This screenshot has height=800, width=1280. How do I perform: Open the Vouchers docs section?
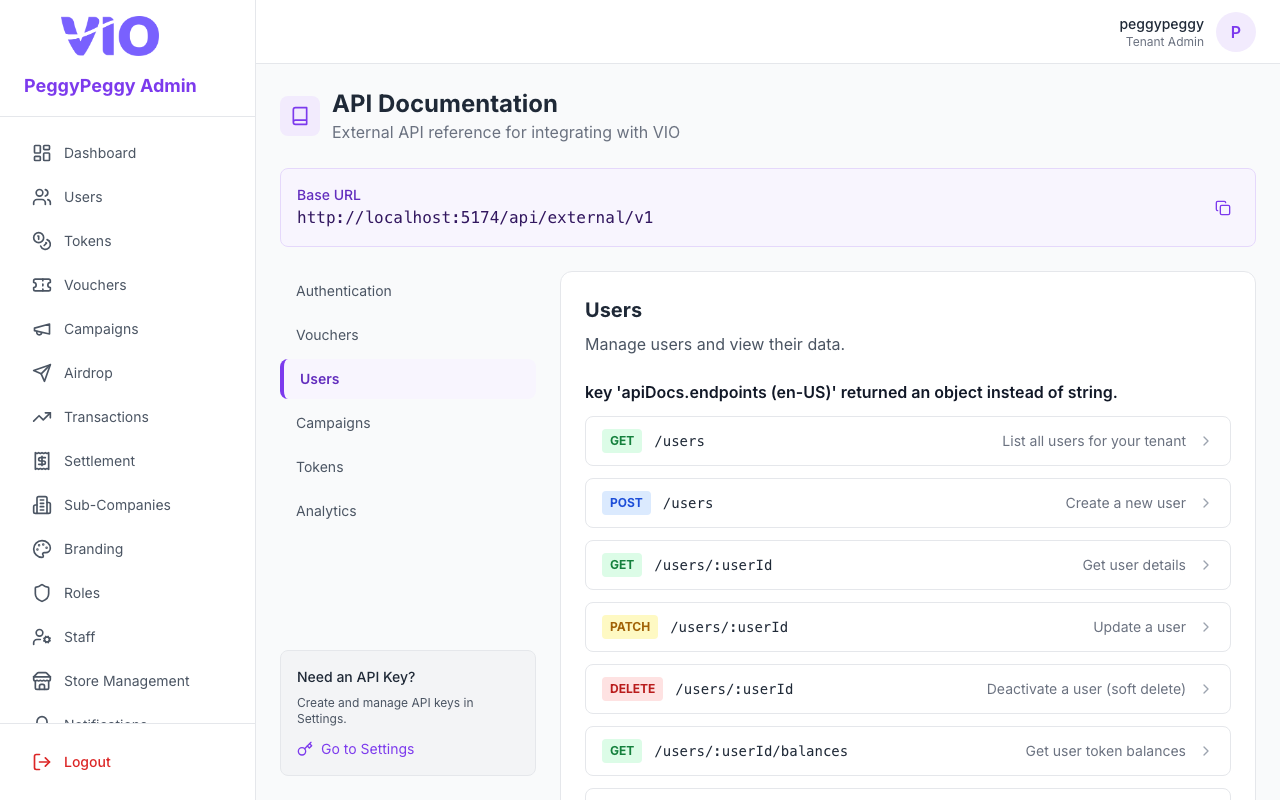(408, 335)
